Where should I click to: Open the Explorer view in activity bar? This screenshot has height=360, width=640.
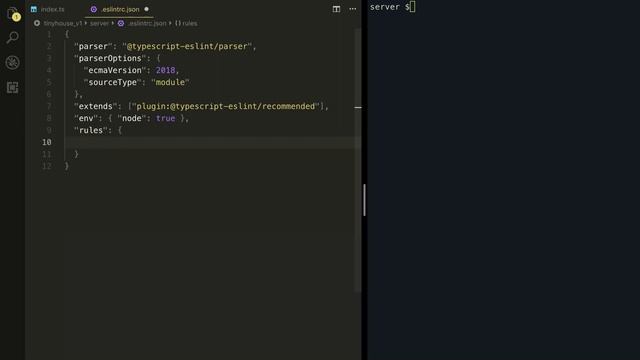click(13, 13)
